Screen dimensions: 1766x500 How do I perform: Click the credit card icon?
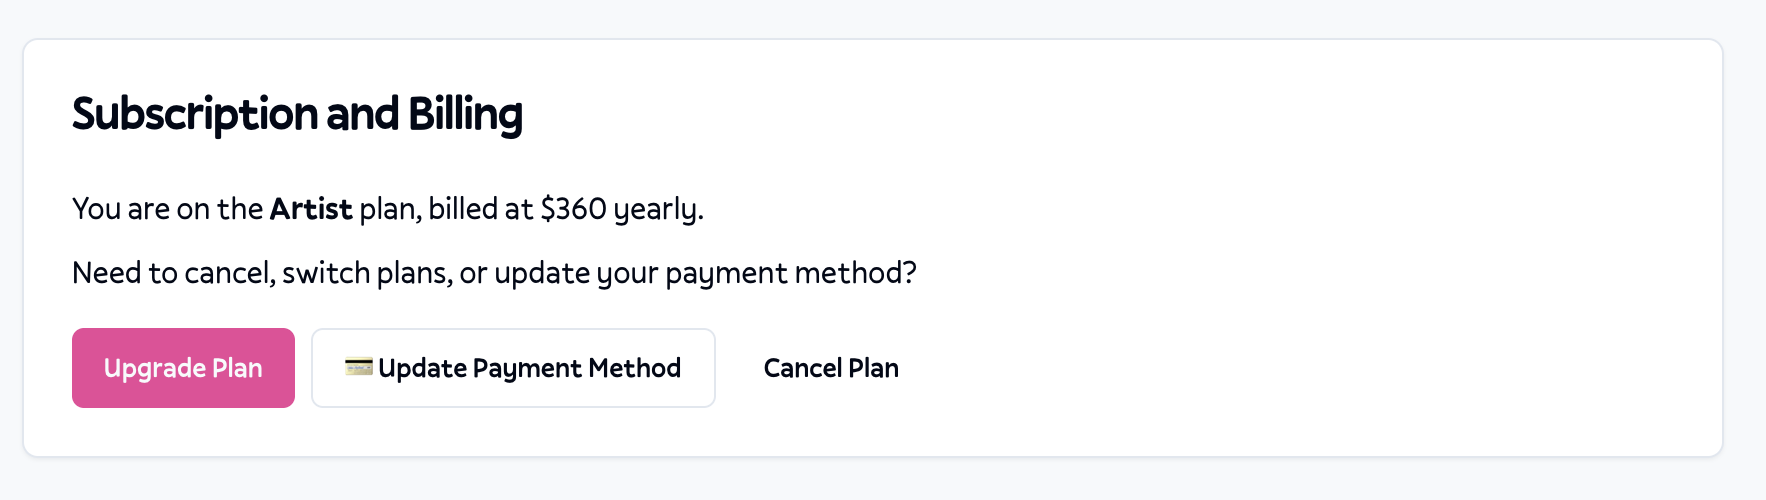[x=358, y=367]
